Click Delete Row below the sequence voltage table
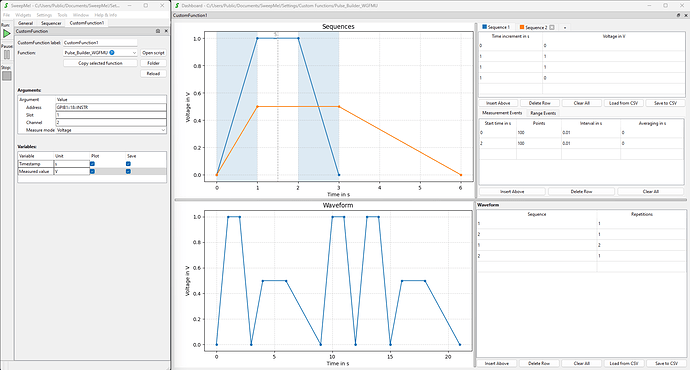 coord(540,103)
